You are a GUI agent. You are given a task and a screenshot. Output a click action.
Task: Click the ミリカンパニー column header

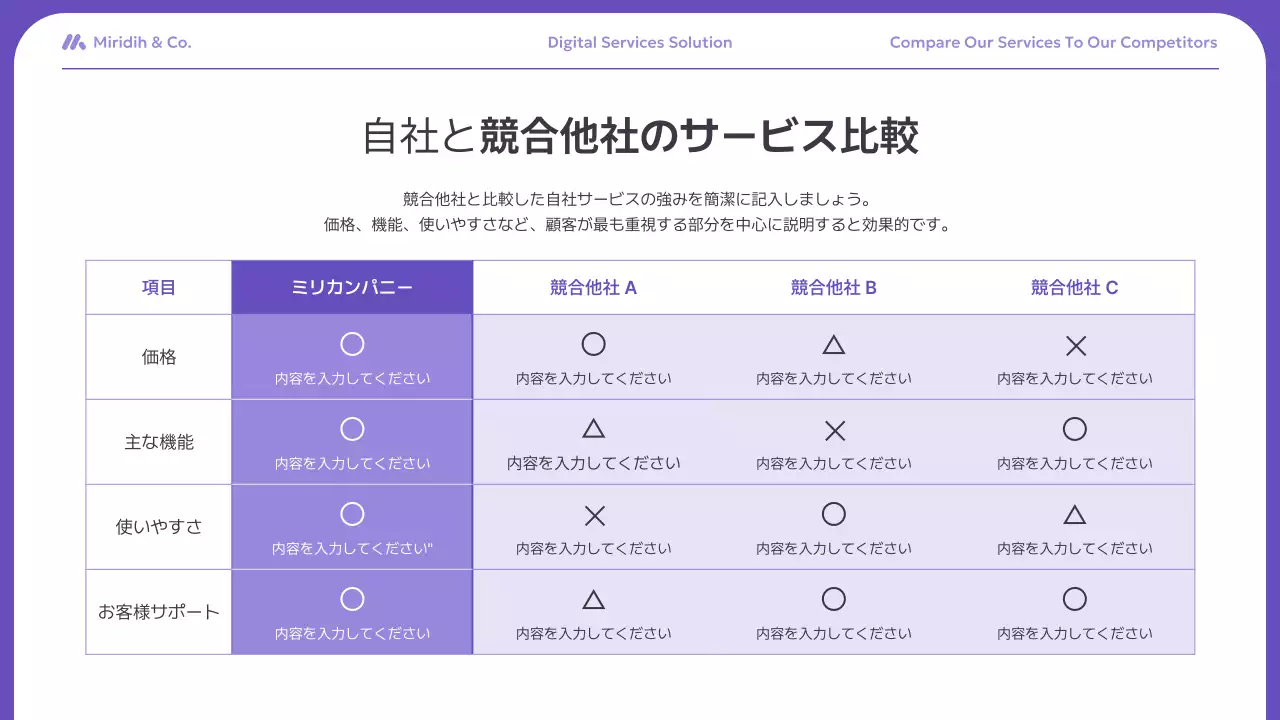click(x=352, y=287)
